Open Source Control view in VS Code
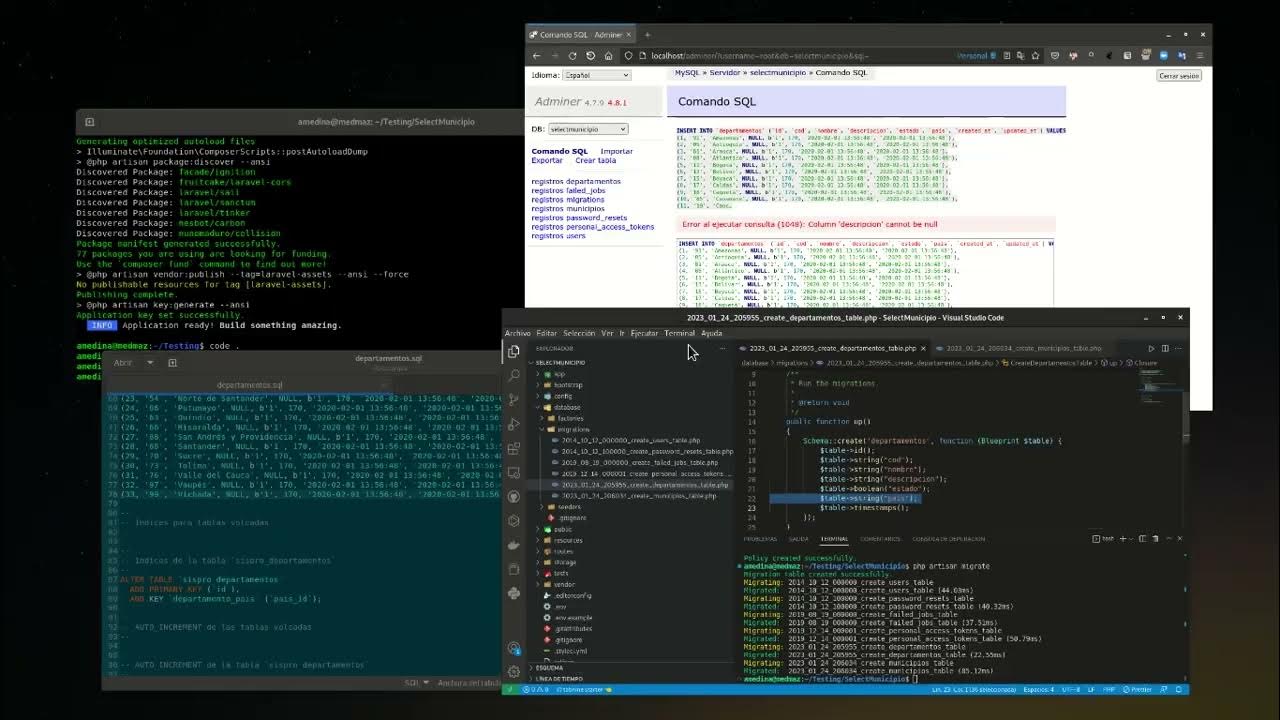Image resolution: width=1280 pixels, height=720 pixels. click(513, 399)
